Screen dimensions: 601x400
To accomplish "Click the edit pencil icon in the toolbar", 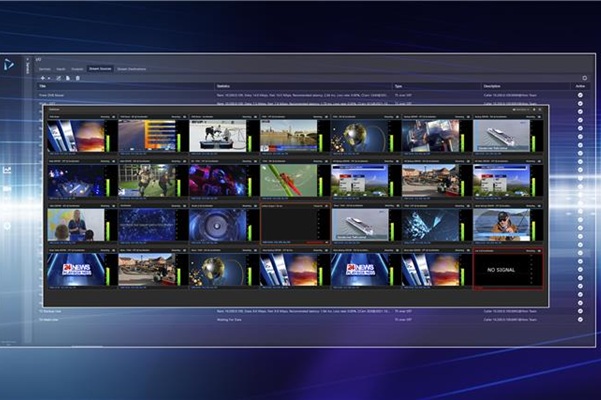I will point(59,78).
